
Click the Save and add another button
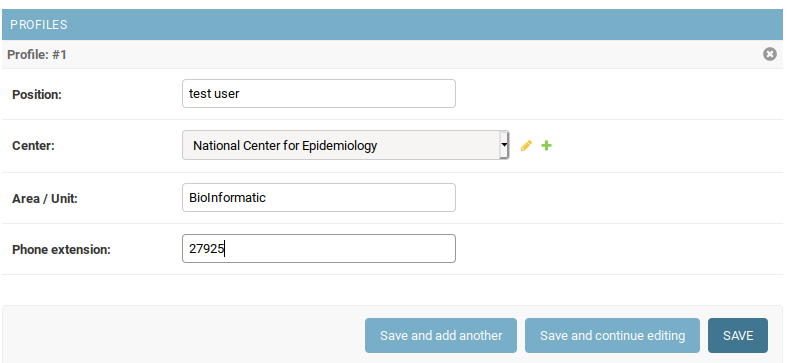441,335
